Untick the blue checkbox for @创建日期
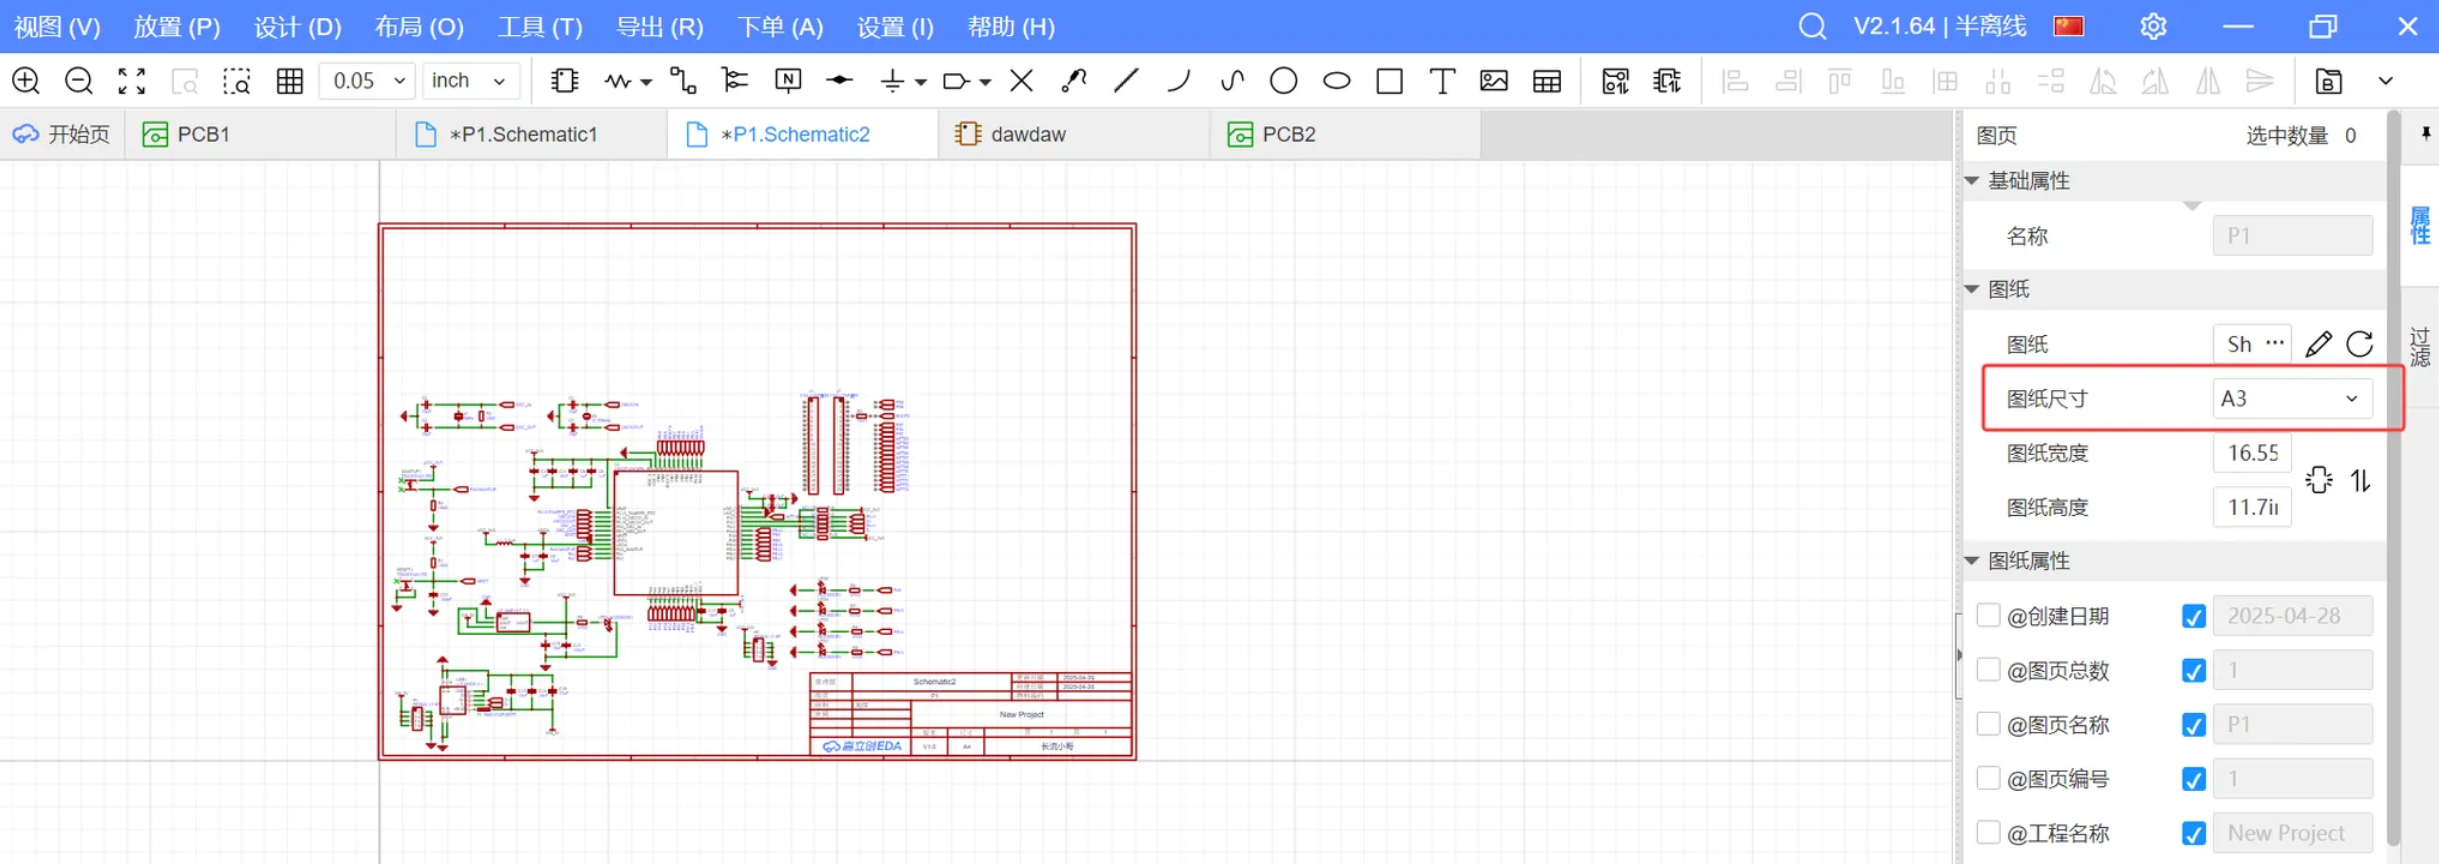 pos(2193,616)
